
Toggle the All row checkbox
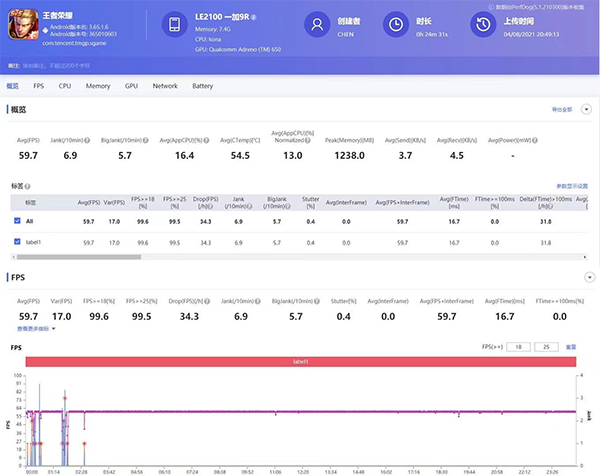click(17, 220)
